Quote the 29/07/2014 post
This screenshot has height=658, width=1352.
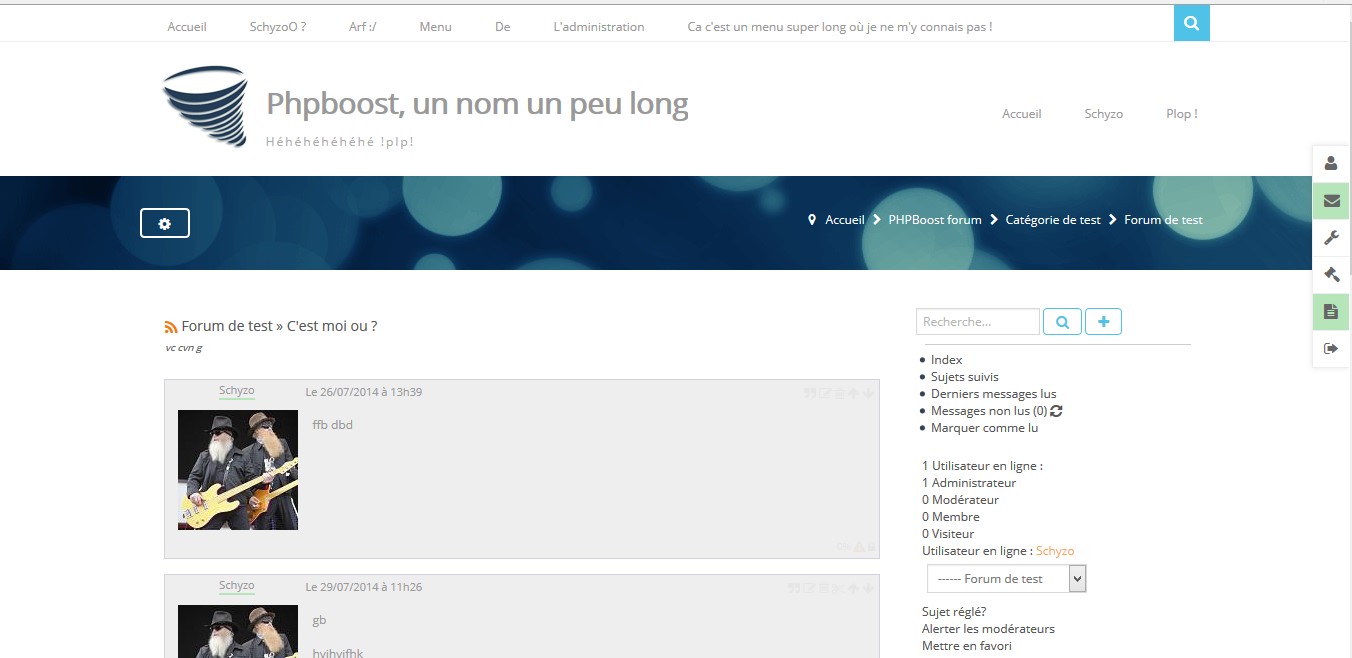click(x=793, y=588)
